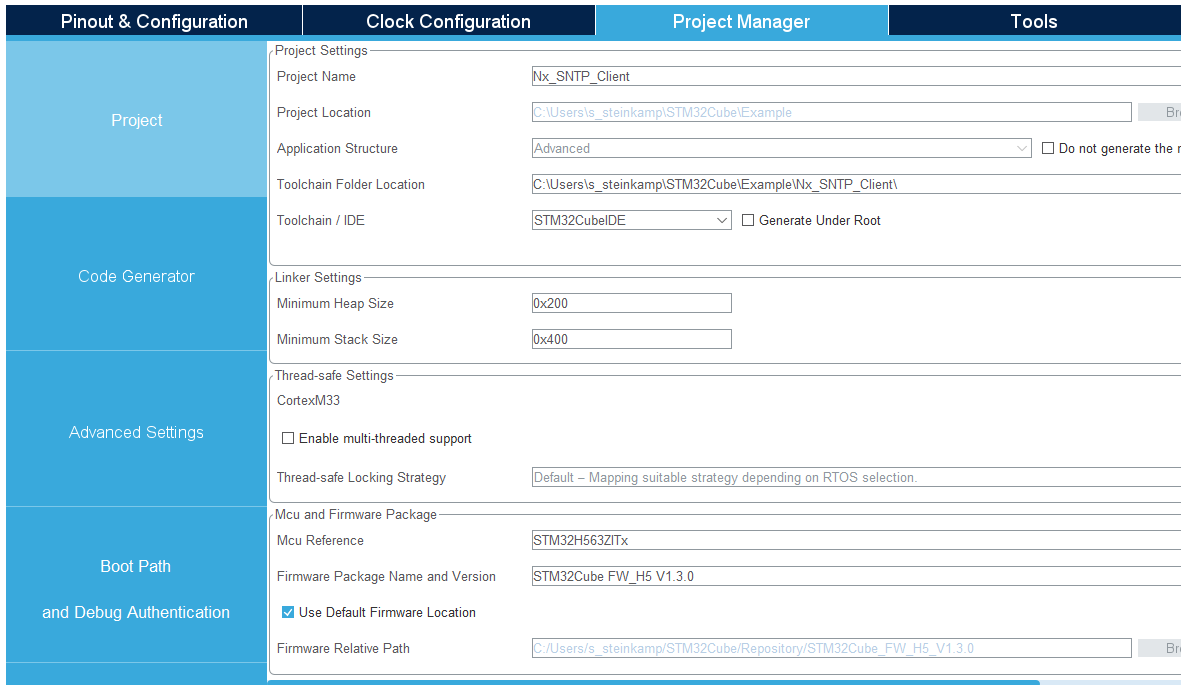Expand Application Structure dropdown arrow
Viewport: 1182px width, 685px height.
1021,148
